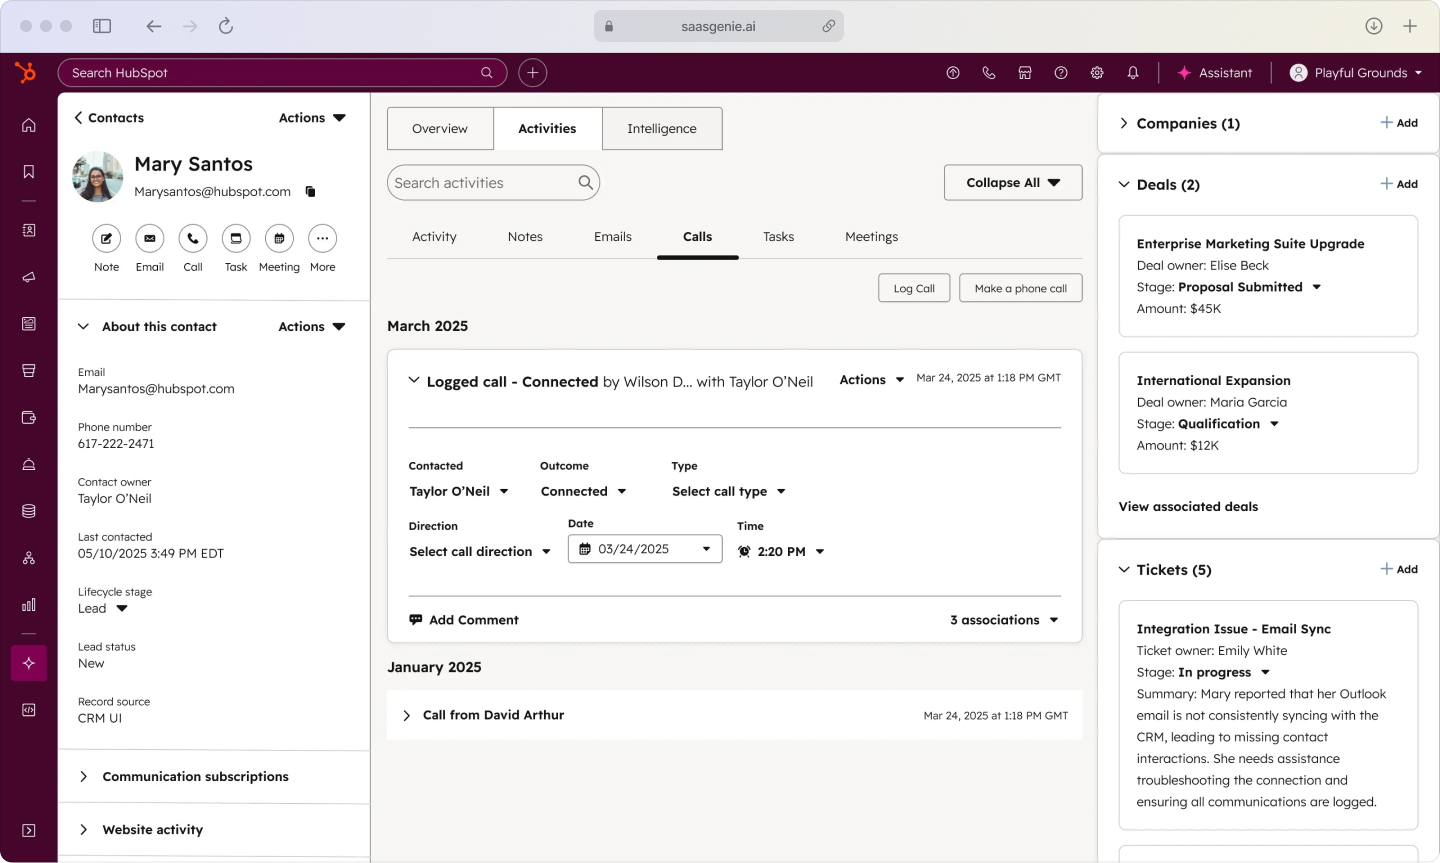Open the Actions dropdown next to Contacts
The width and height of the screenshot is (1440, 863).
(312, 118)
